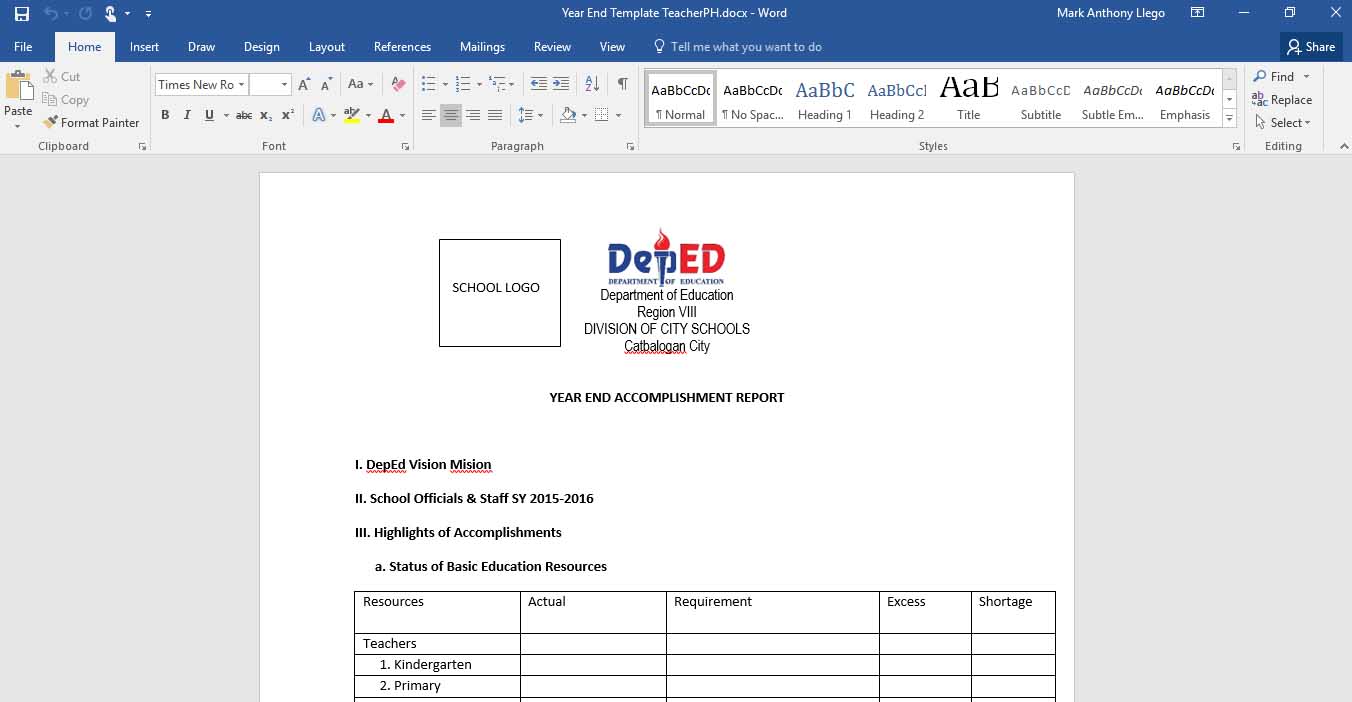
Task: Click the Line and Paragraph Spacing icon
Action: pos(526,116)
